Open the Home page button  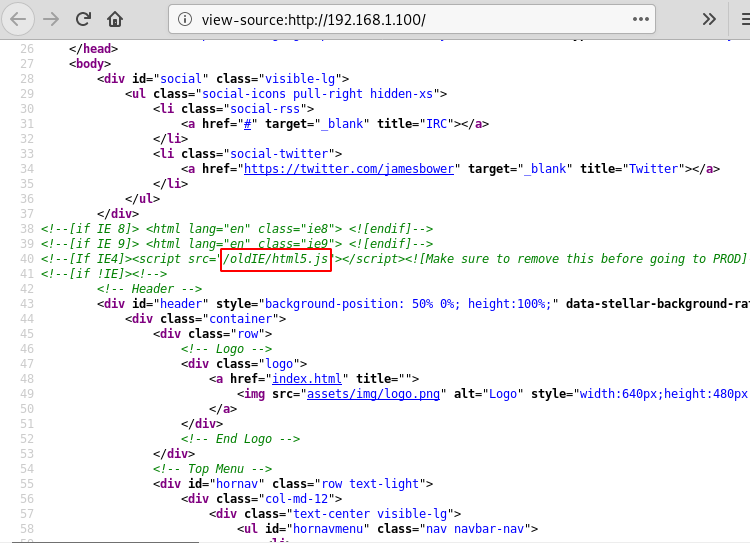tap(115, 20)
